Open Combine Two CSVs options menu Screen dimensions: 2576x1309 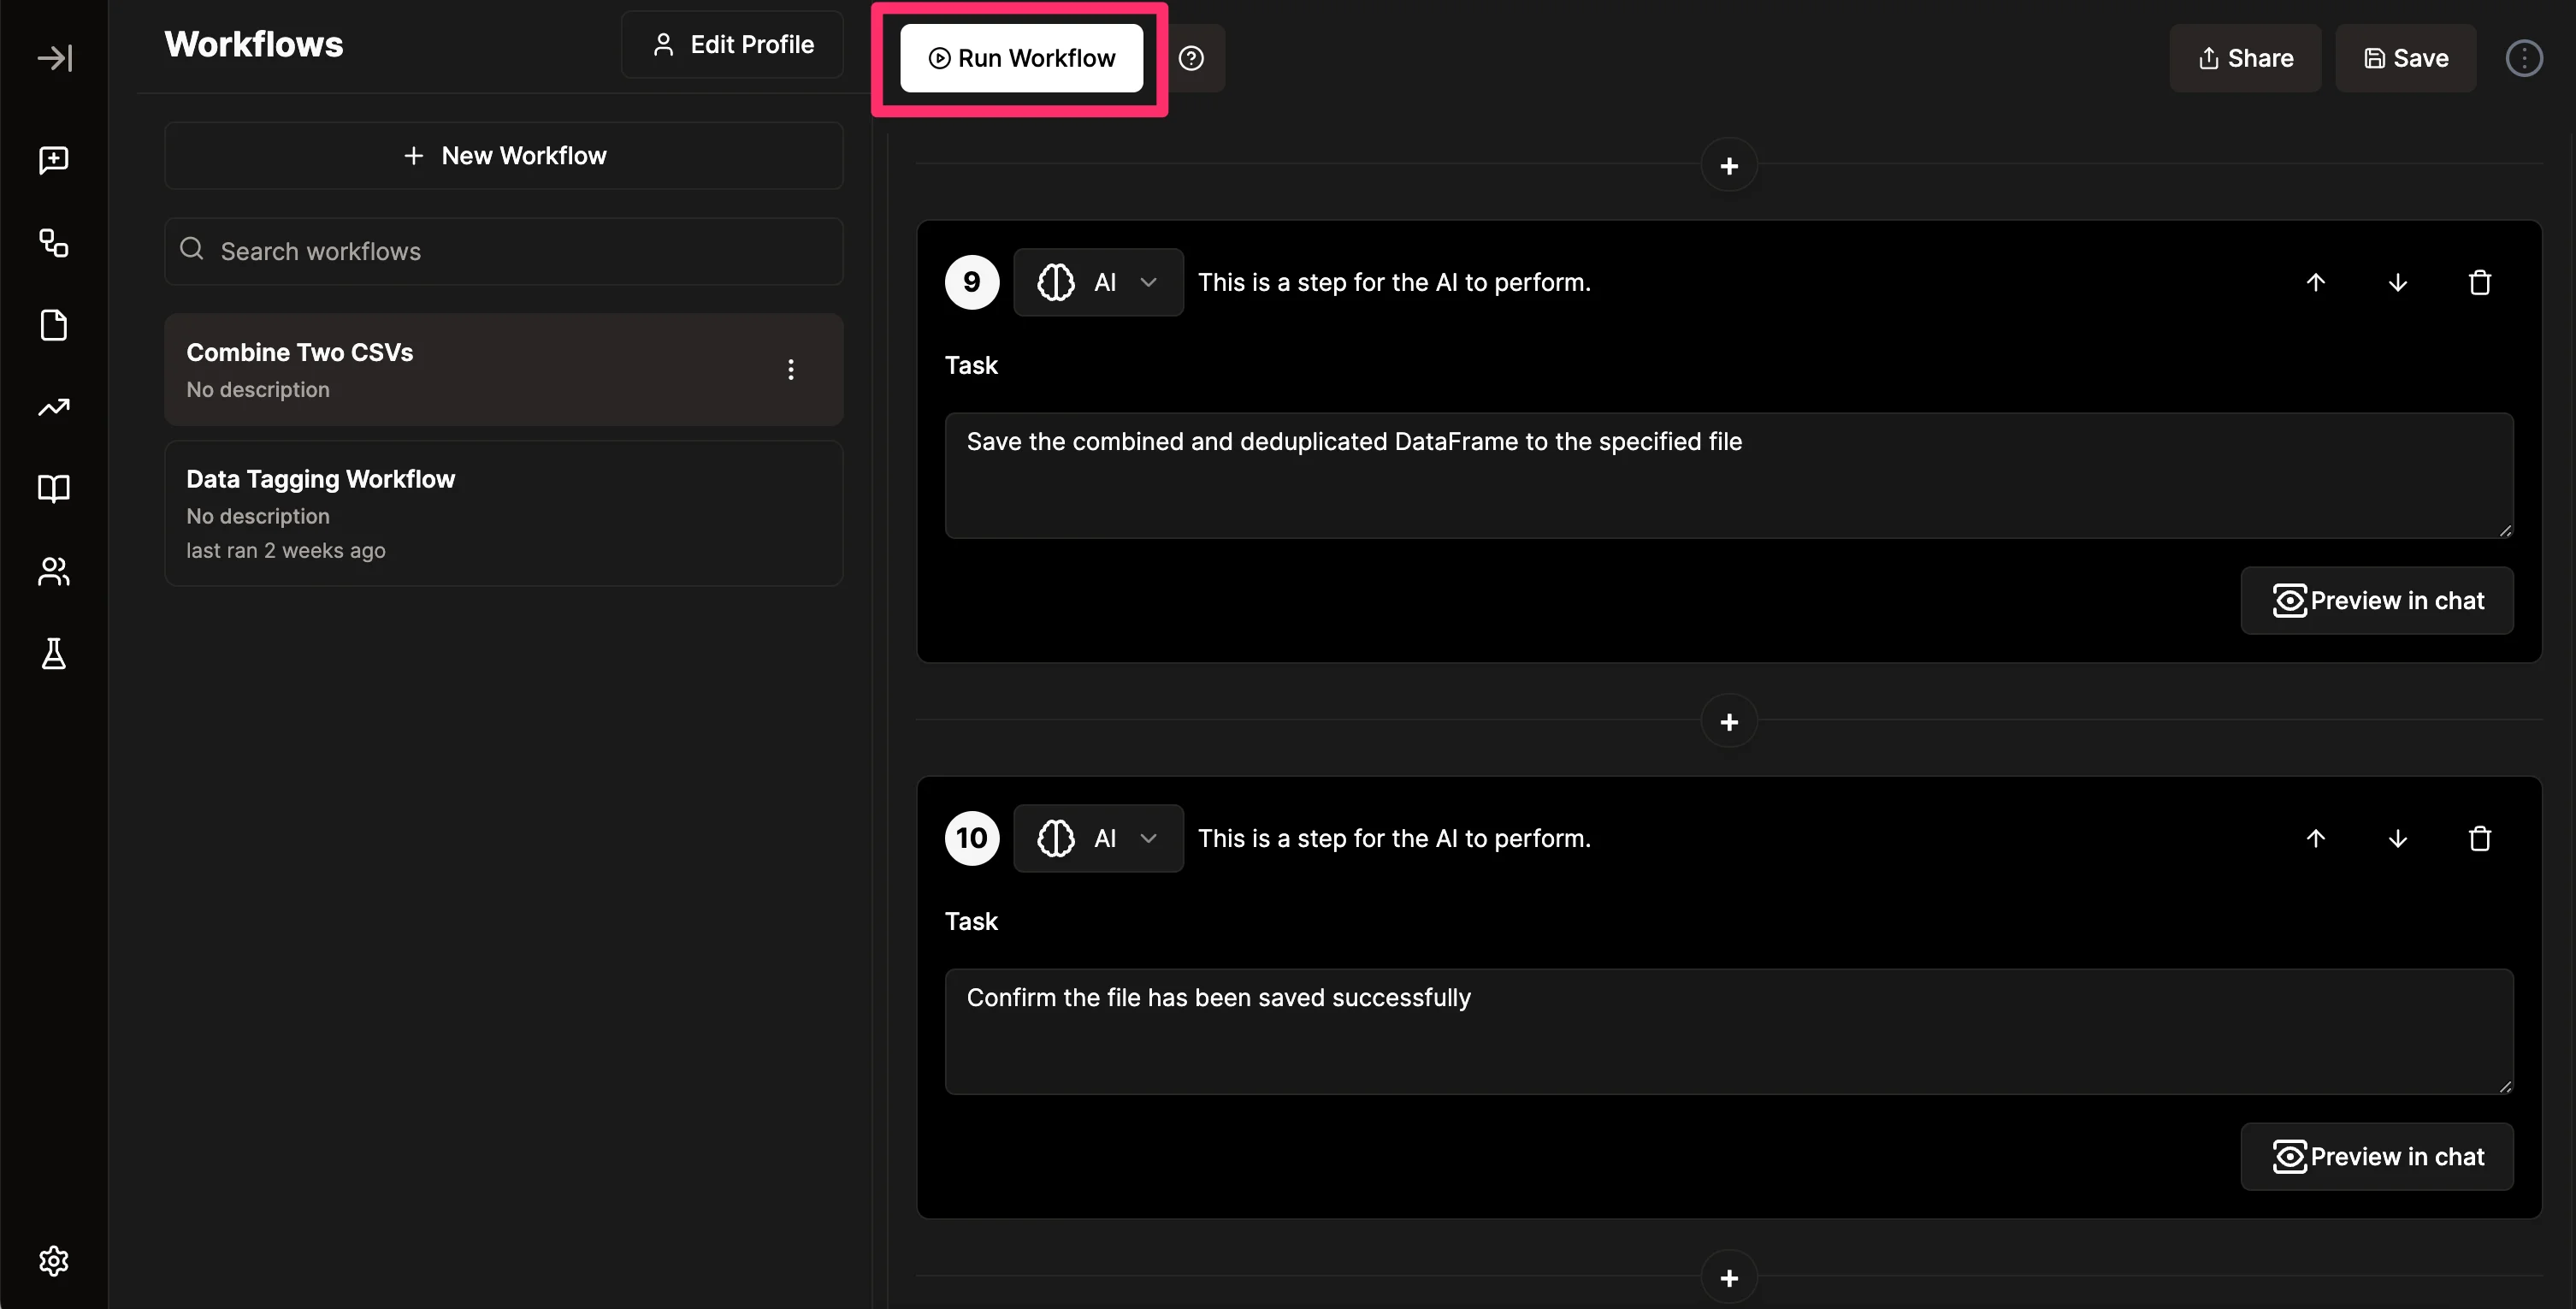pos(790,370)
